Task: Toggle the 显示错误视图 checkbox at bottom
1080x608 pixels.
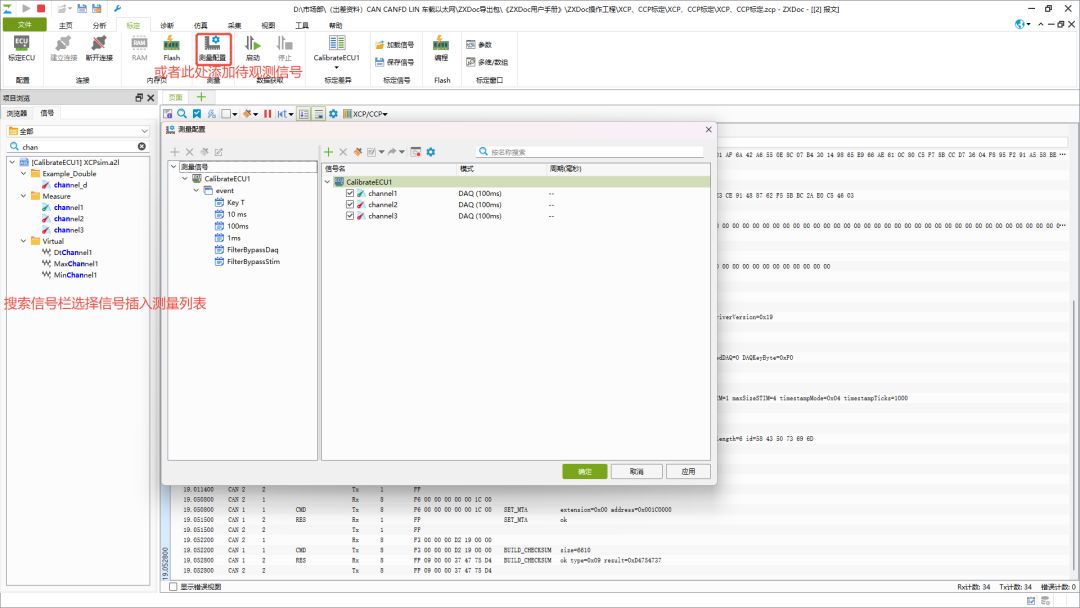Action: 174,587
